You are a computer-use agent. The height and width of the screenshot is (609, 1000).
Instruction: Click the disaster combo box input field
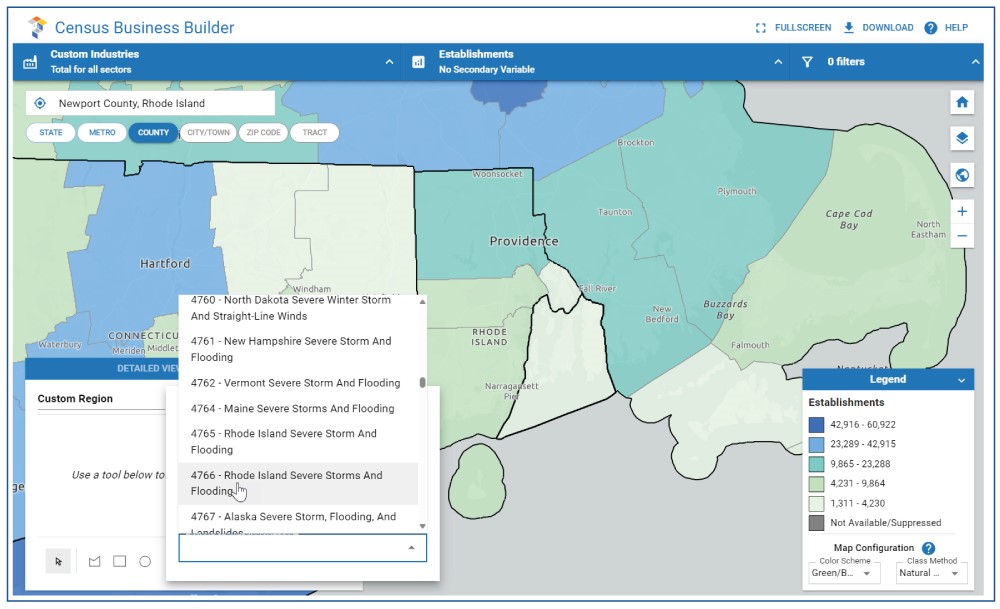[302, 548]
